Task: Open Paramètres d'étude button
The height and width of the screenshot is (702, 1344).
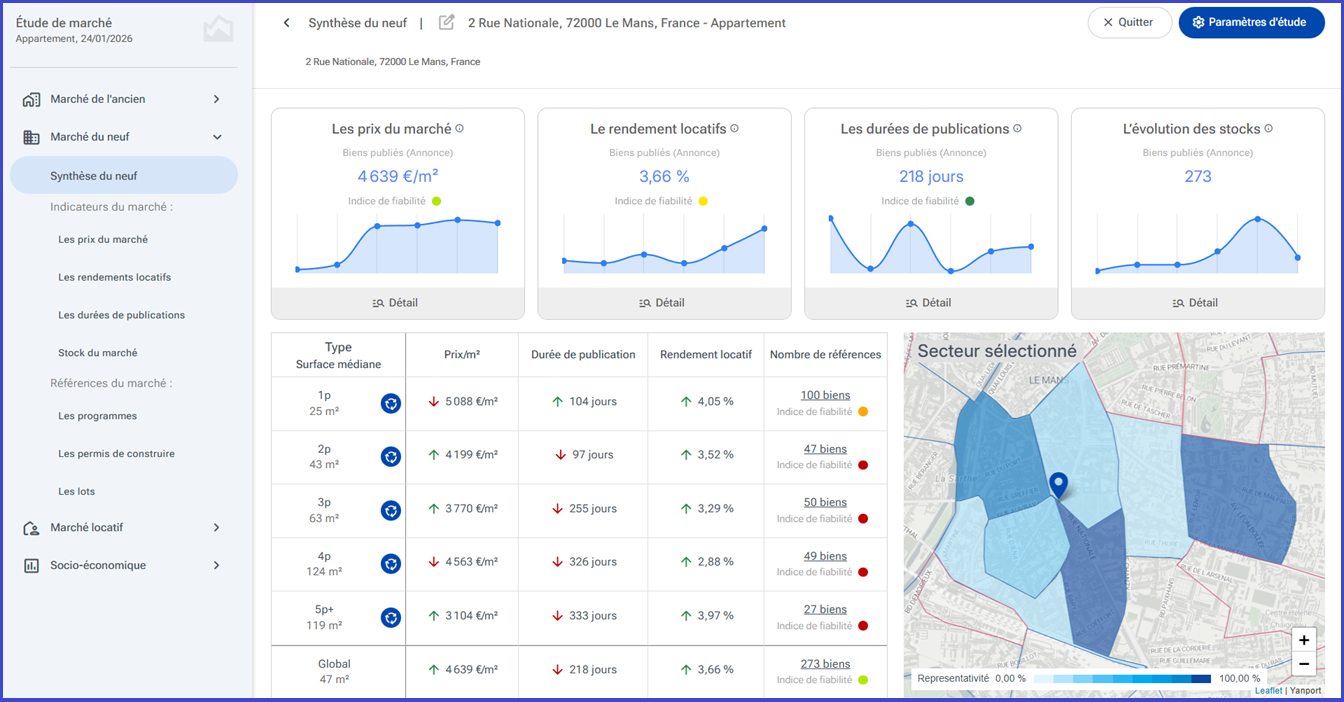Action: 1252,22
